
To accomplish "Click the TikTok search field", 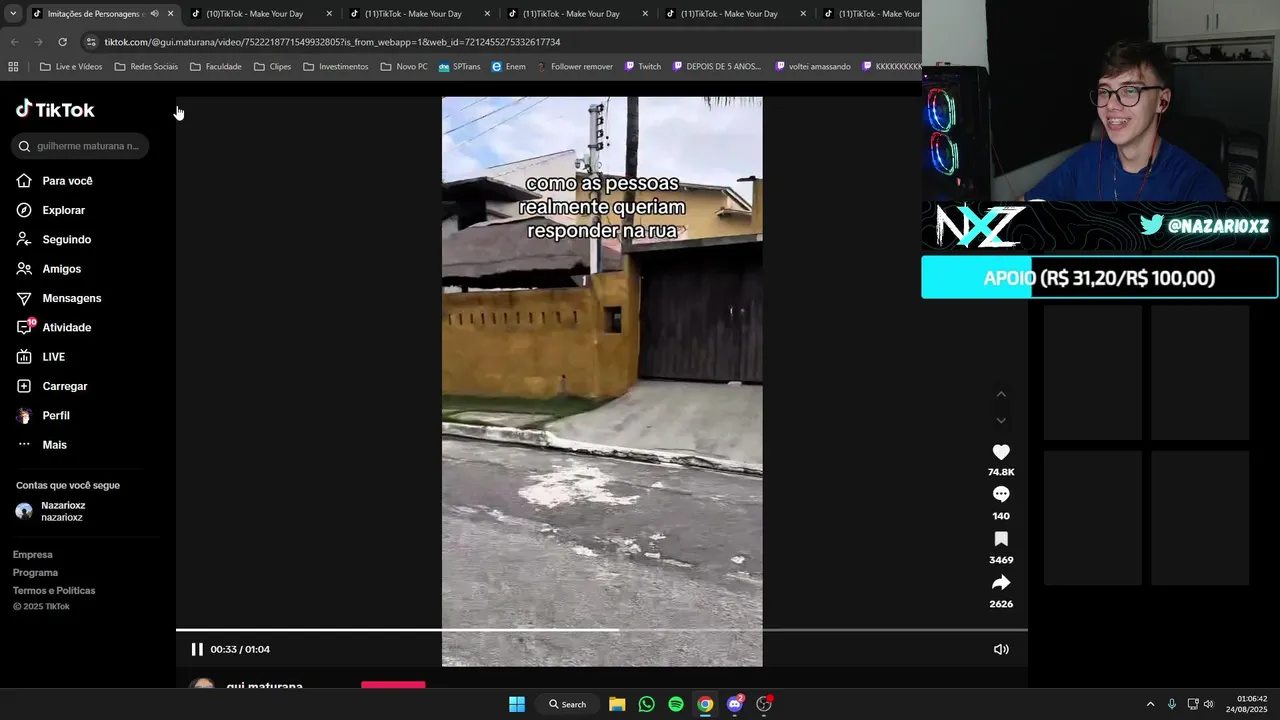I will [80, 146].
